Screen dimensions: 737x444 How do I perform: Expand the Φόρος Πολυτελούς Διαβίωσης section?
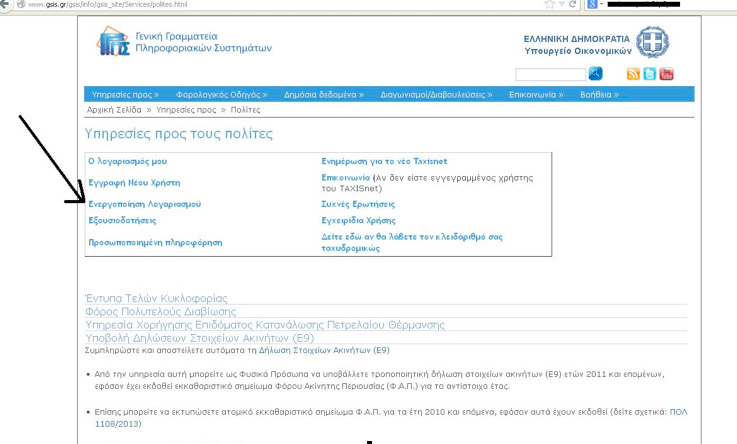coord(156,311)
